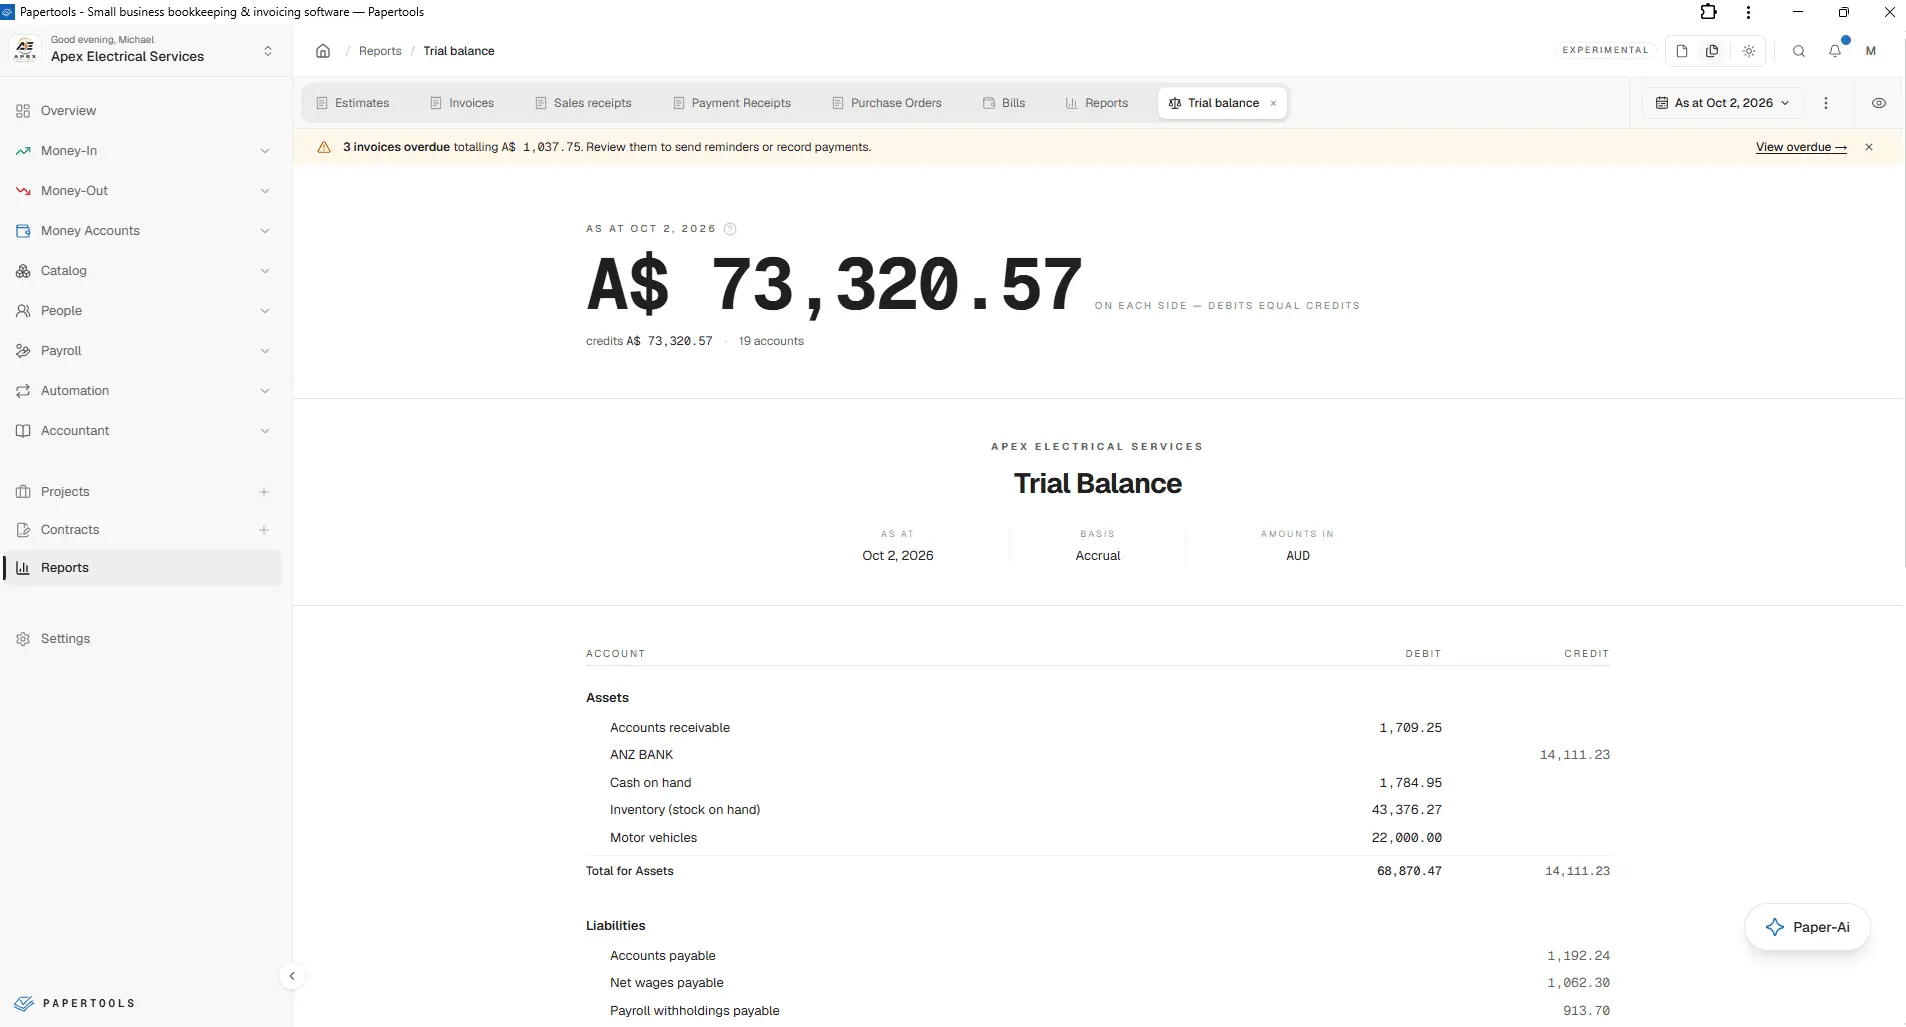Click the Papertools logo at sidebar bottom
Screen dimensions: 1906x1027
tap(75, 1003)
